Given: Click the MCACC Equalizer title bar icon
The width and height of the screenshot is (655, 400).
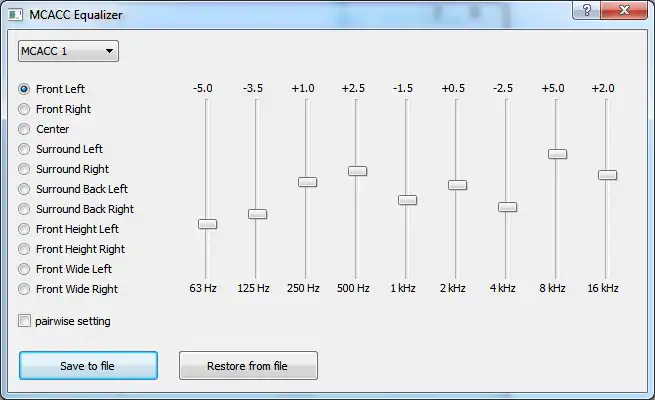Looking at the screenshot, I should tap(15, 15).
